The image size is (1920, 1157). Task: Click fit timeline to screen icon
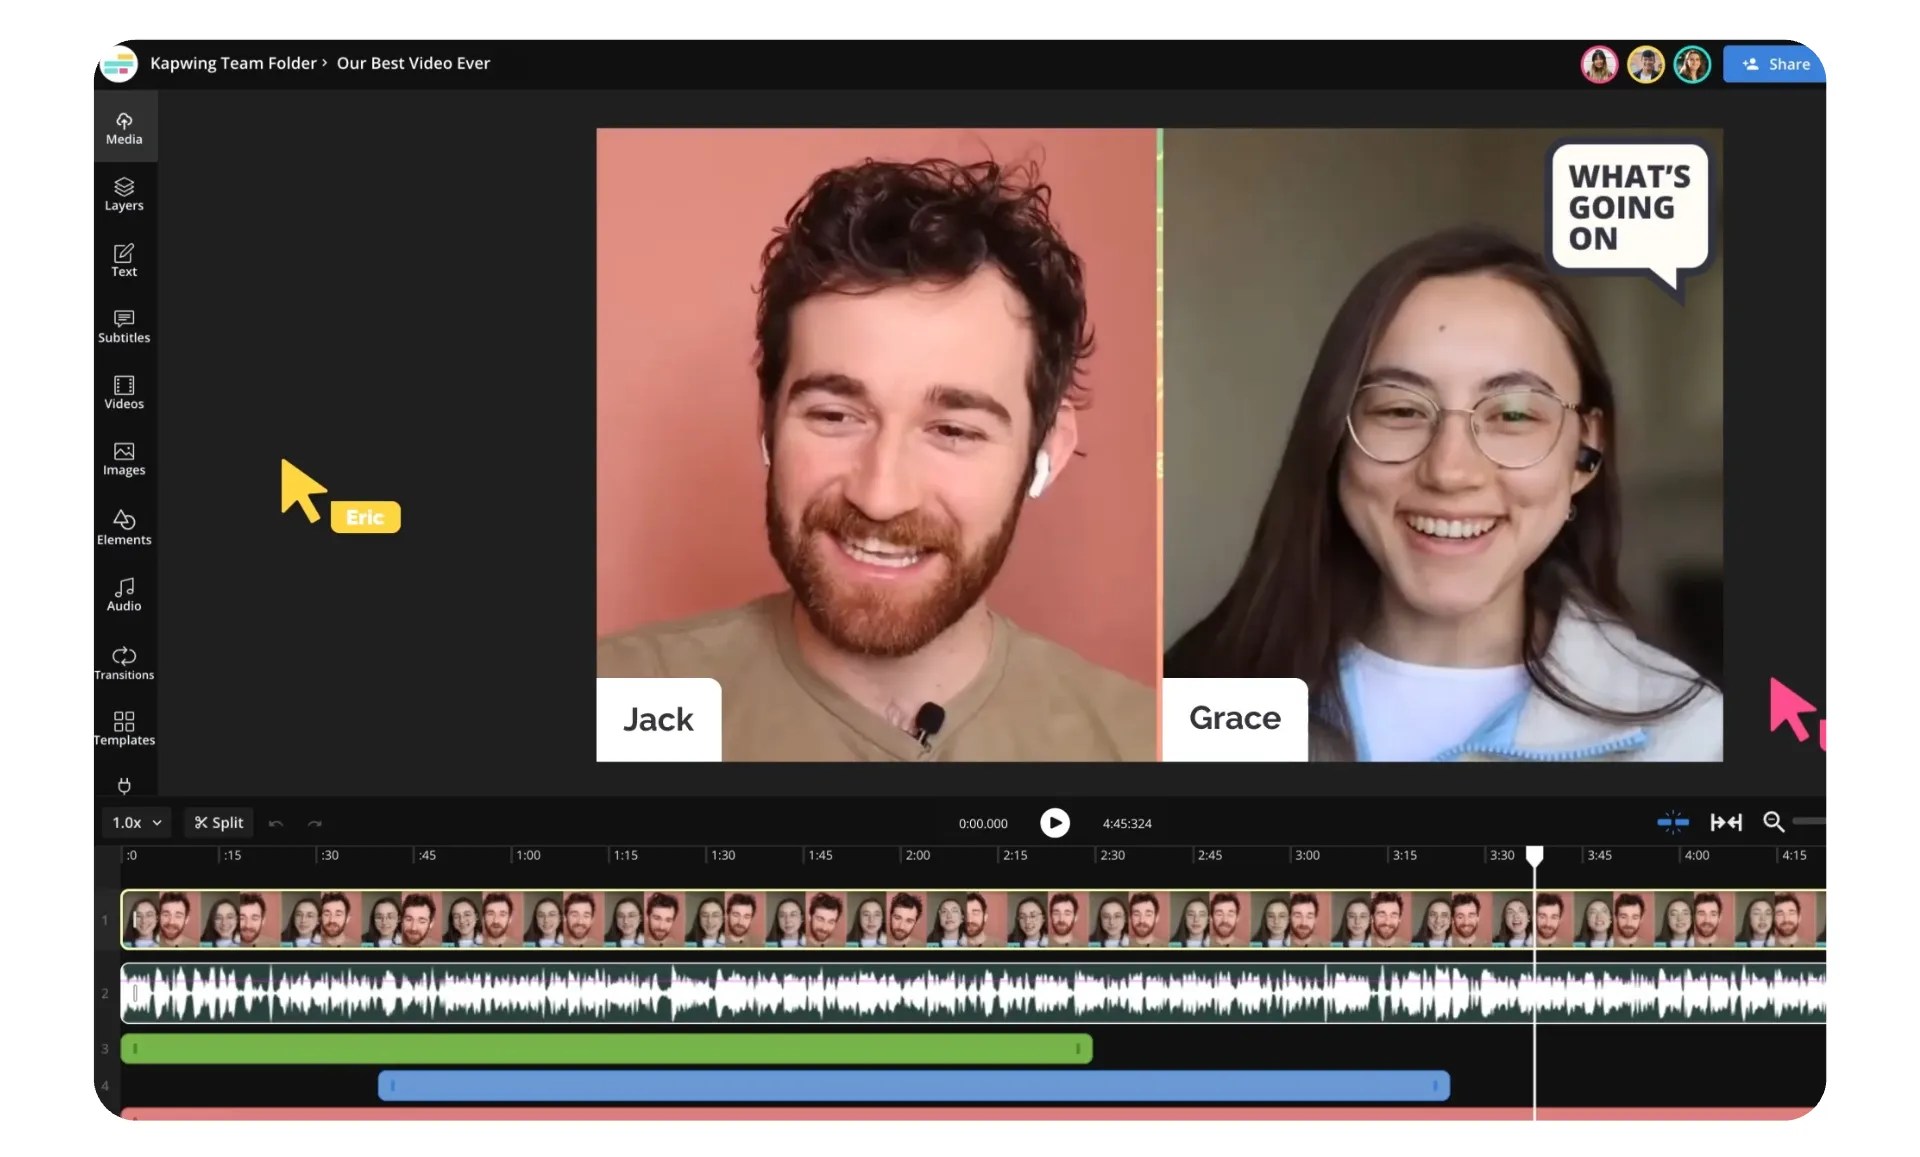pyautogui.click(x=1725, y=822)
